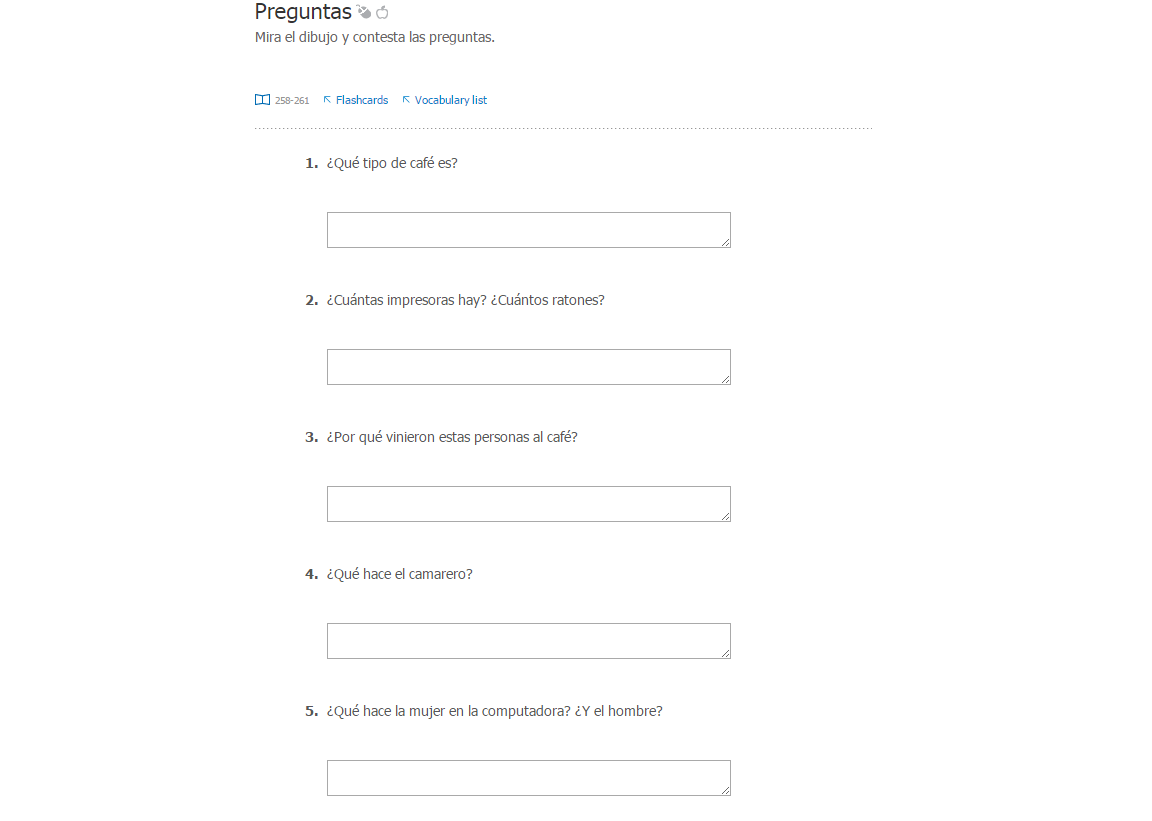Click answer box for '¿Qué tipo de café es?'

pos(528,230)
